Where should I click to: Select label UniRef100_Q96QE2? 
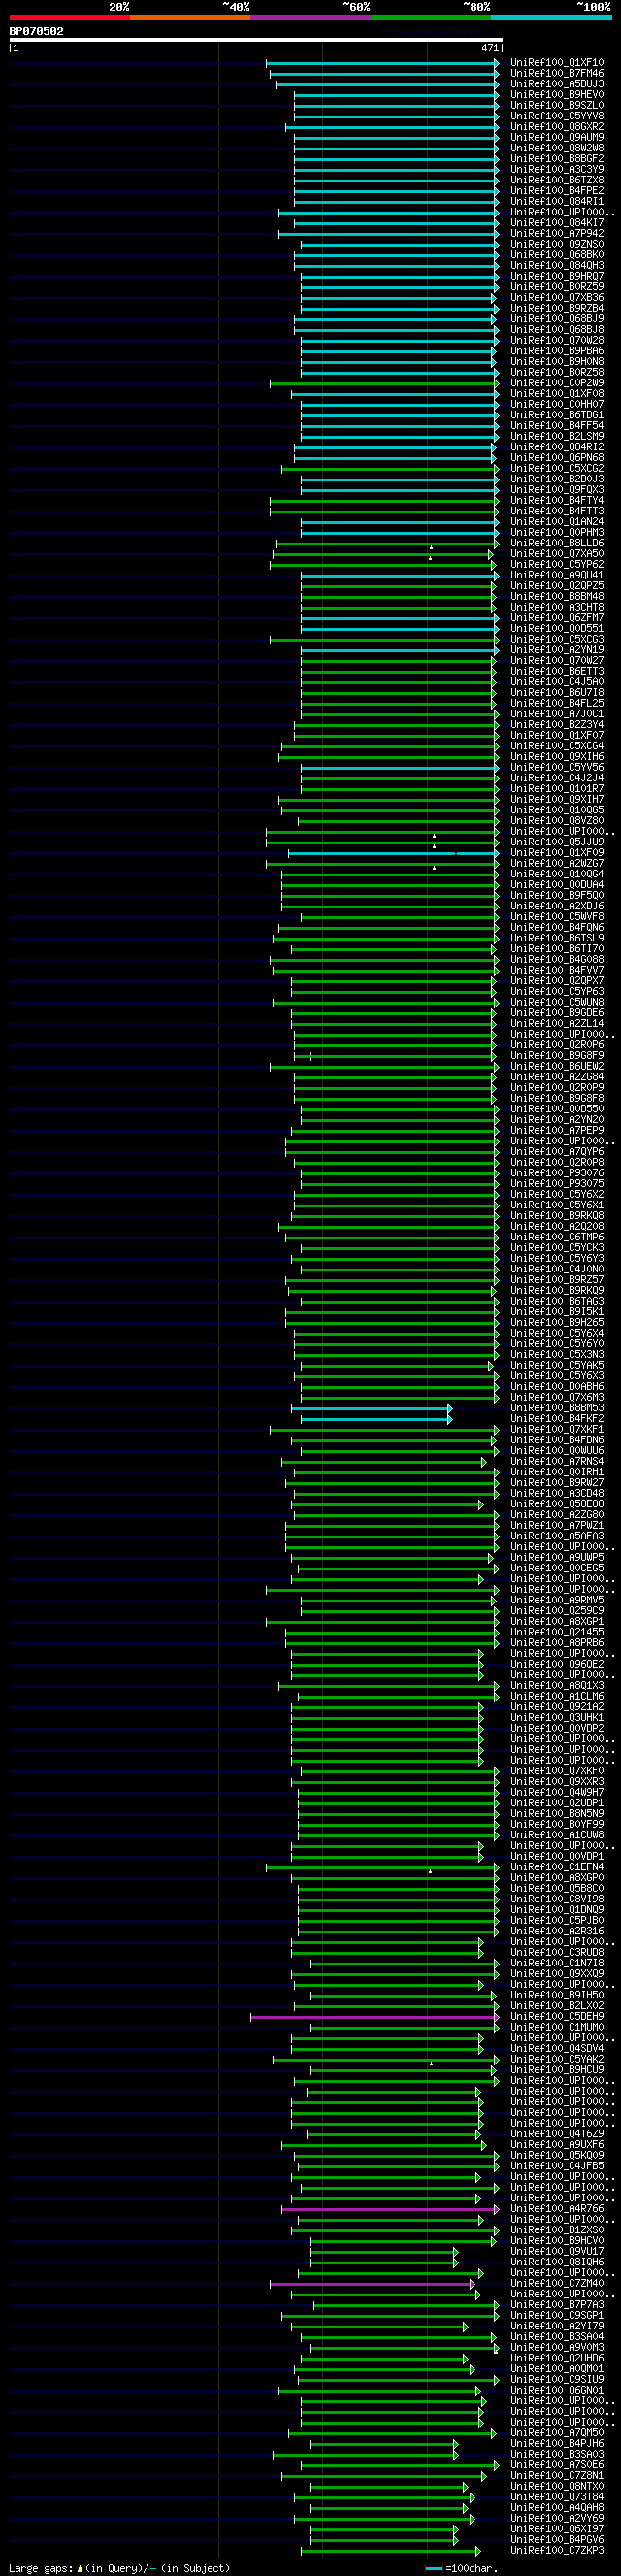pos(557,1665)
